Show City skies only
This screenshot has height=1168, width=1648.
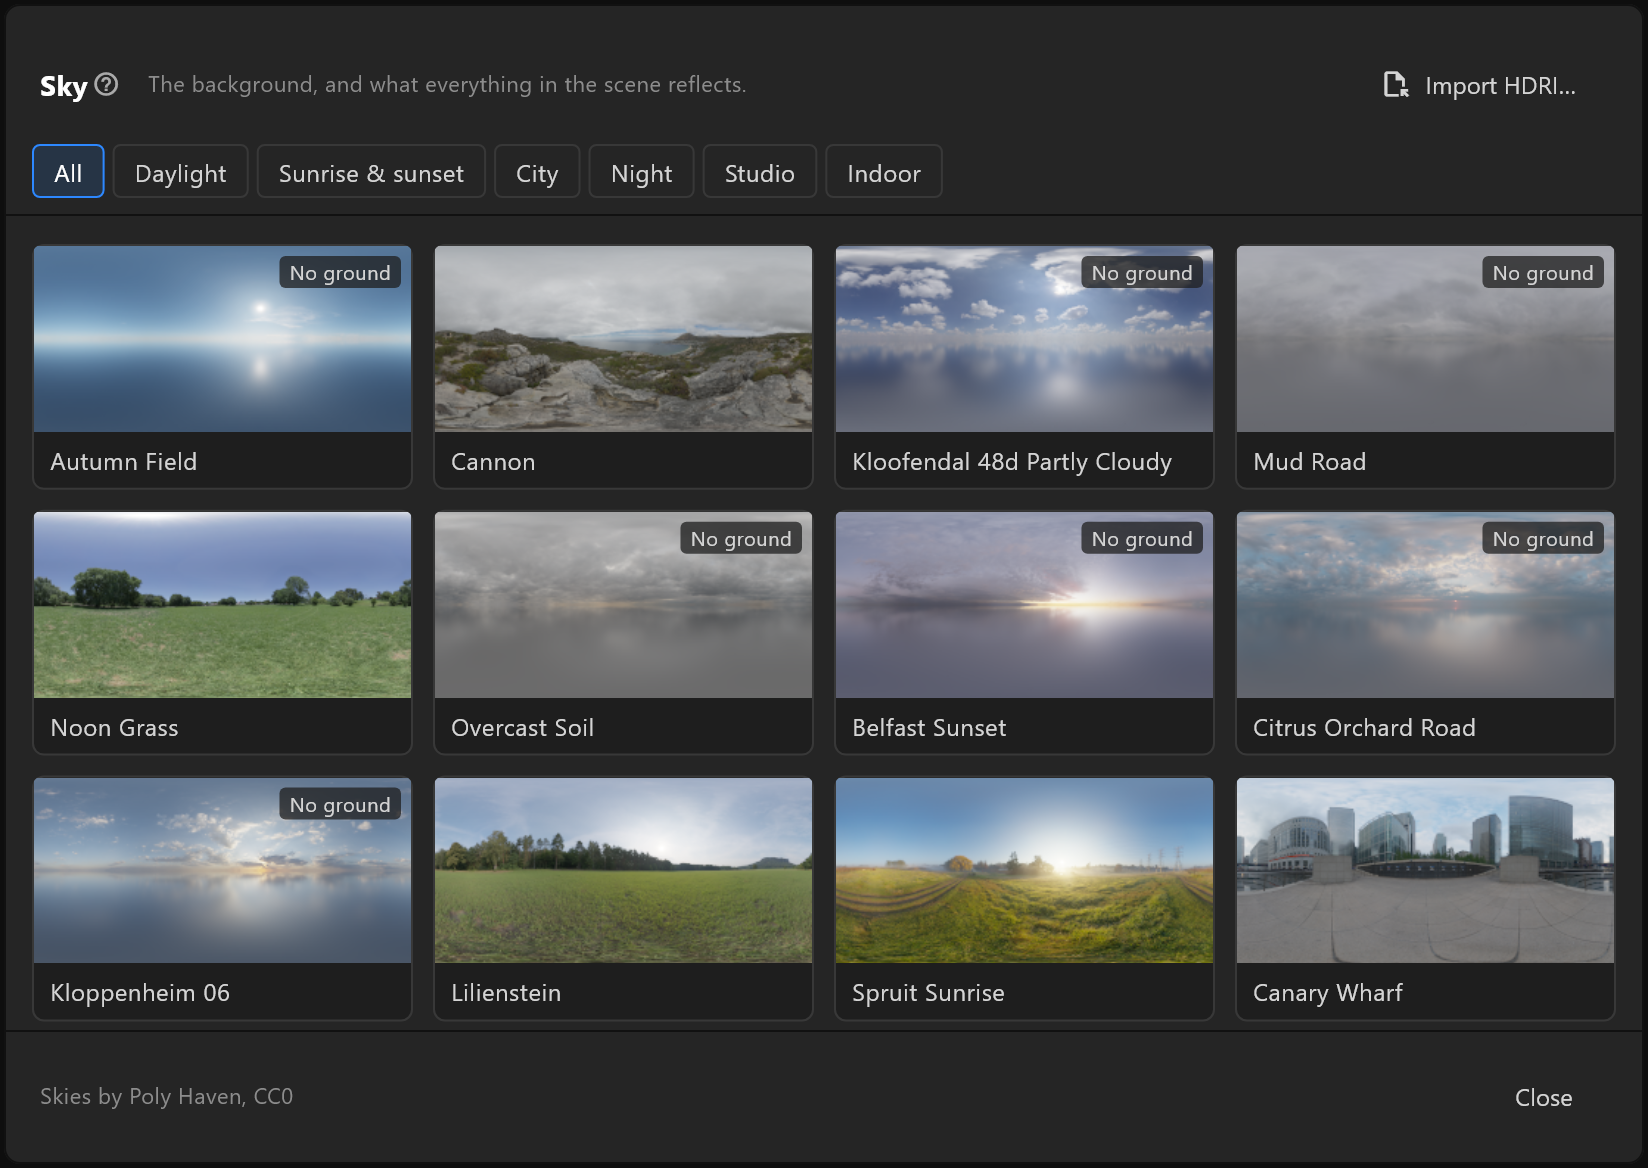(537, 172)
